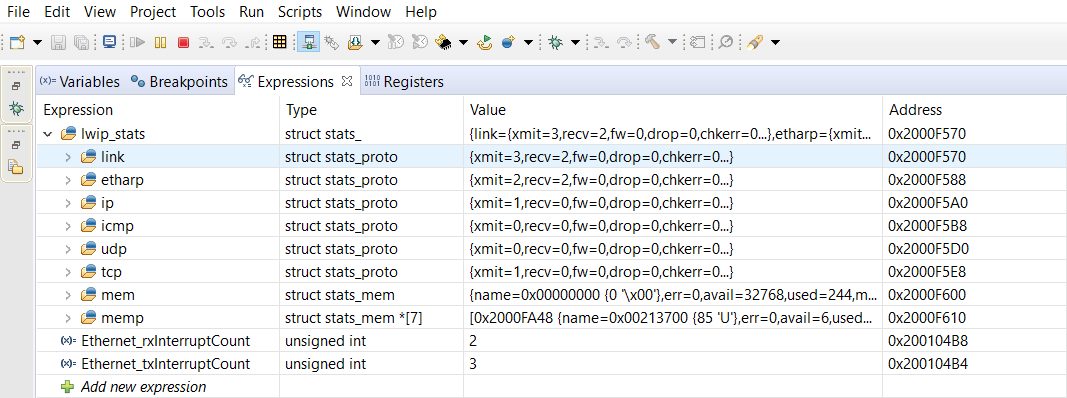Collapse the lwip_stats tree node
The height and width of the screenshot is (398, 1067).
click(48, 134)
